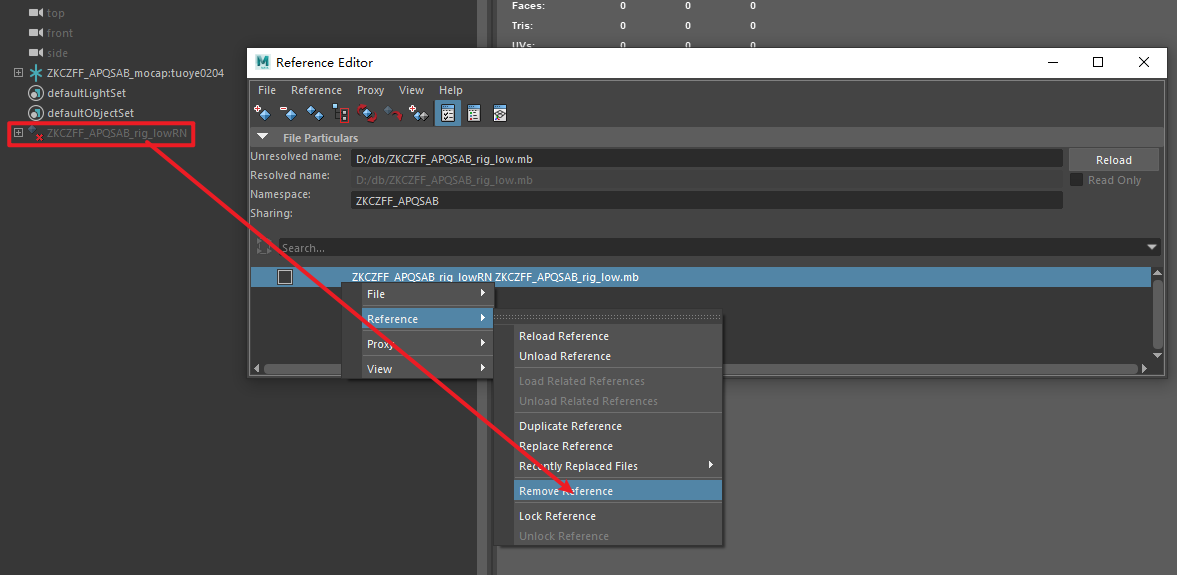Click the List Reference Edits icon

click(474, 114)
